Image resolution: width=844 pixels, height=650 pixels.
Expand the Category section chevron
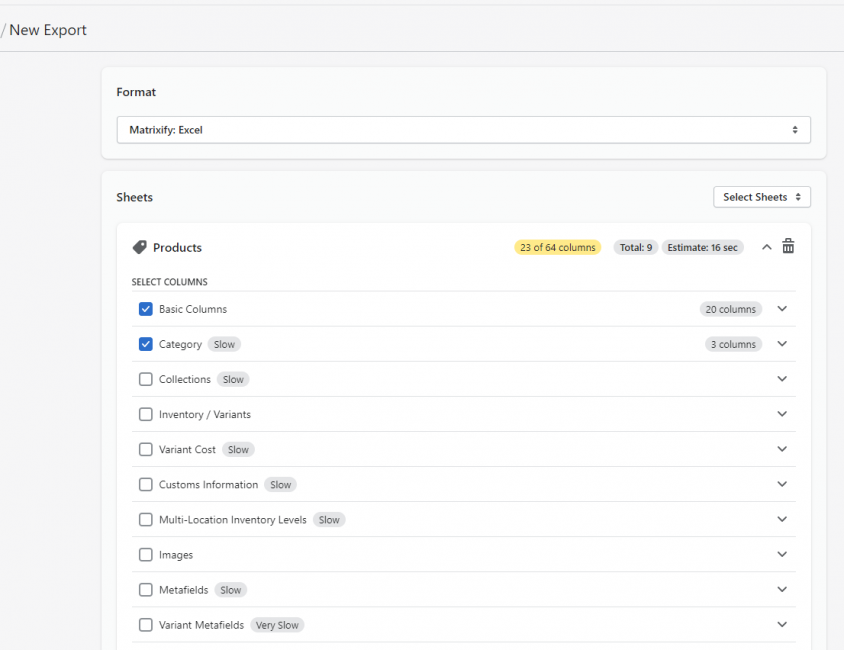pos(781,344)
